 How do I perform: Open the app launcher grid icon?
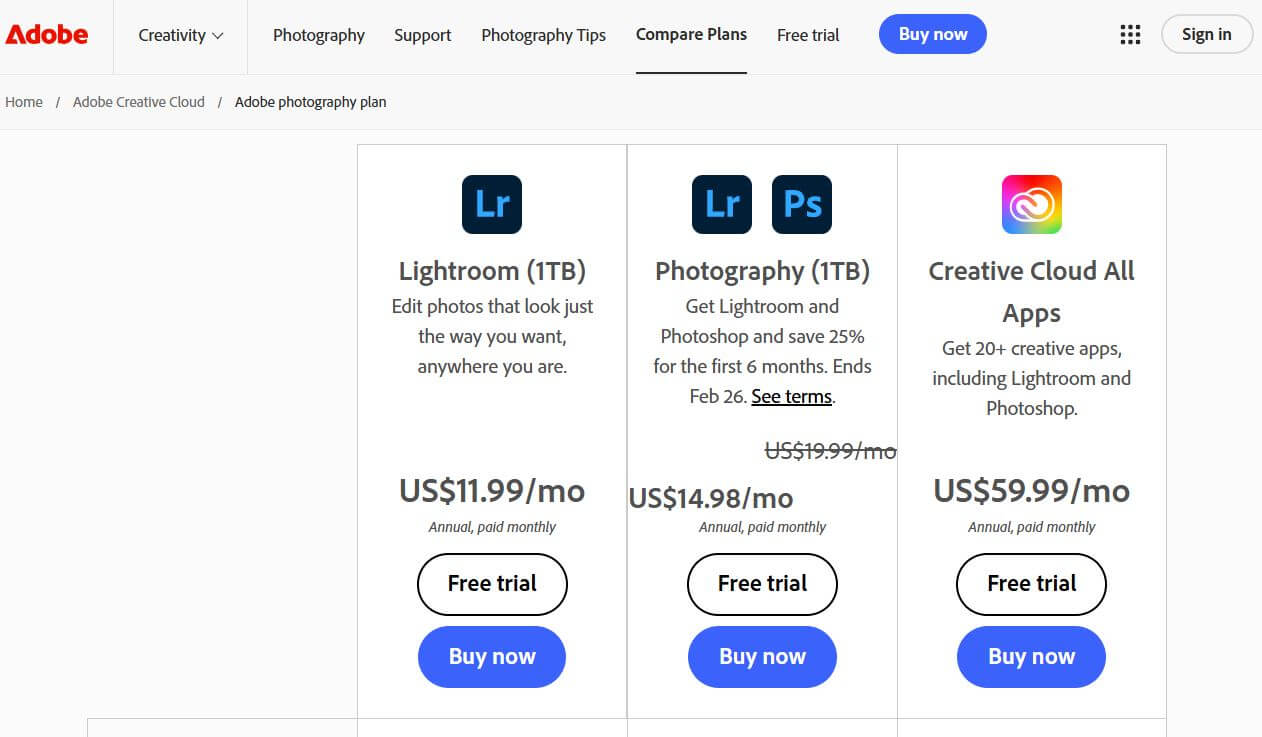pos(1130,34)
